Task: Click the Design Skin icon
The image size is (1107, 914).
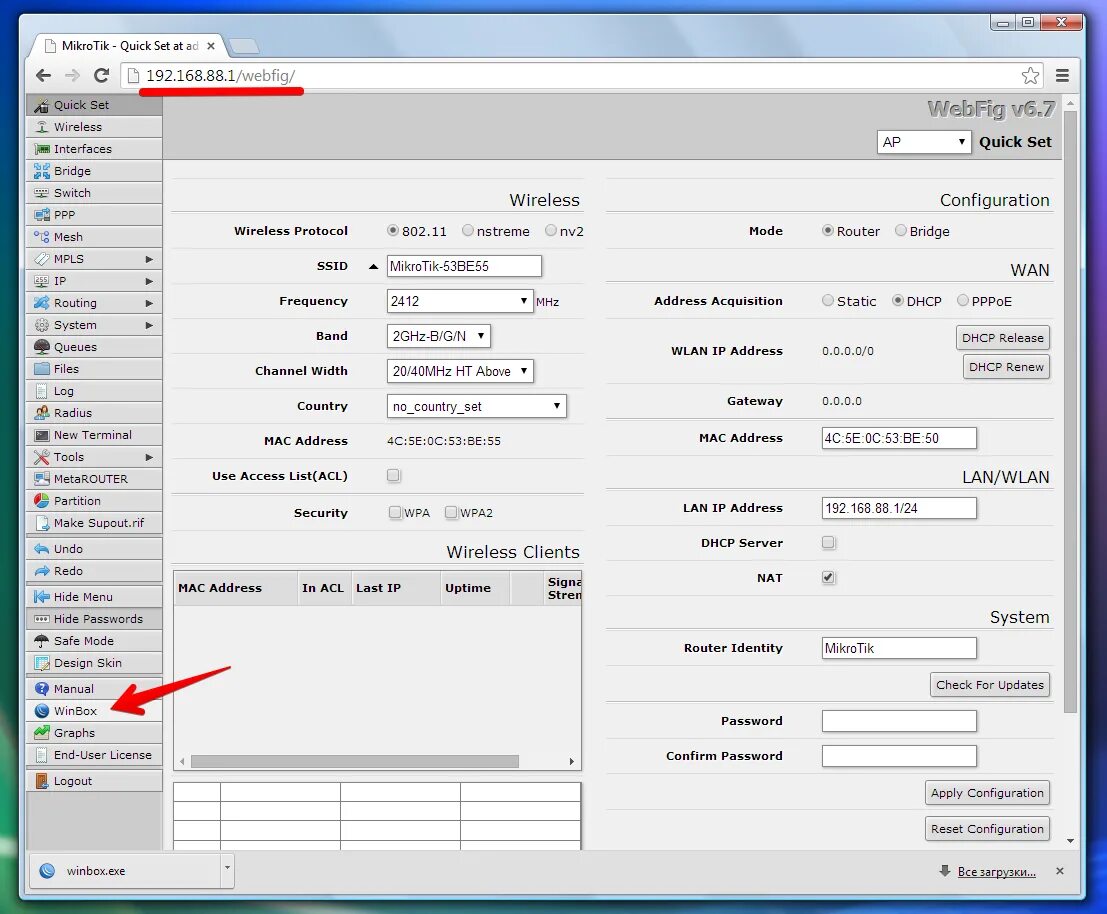Action: 42,663
